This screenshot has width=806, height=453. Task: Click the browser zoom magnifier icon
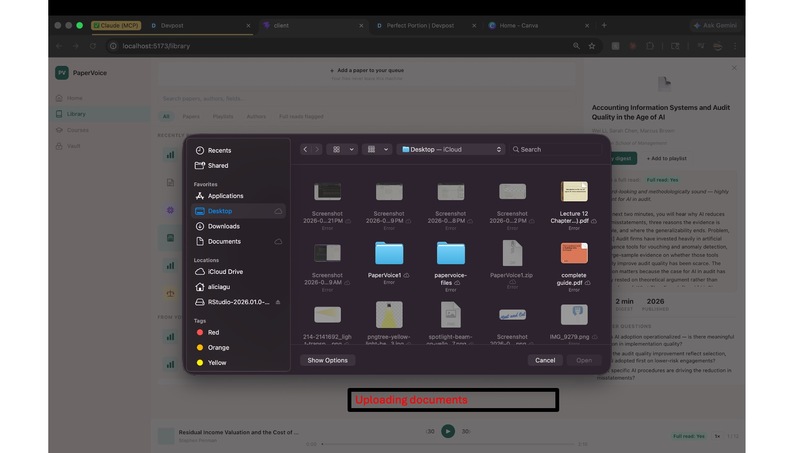(576, 46)
